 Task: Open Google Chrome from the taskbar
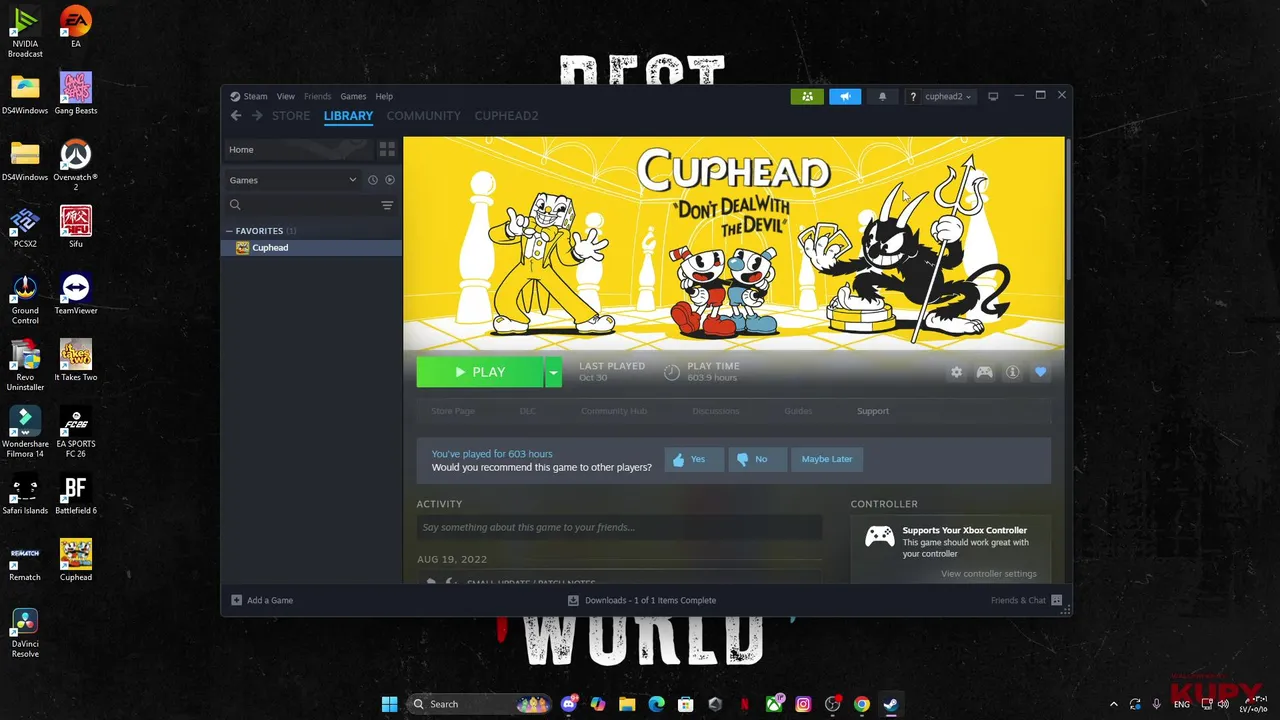coord(861,704)
